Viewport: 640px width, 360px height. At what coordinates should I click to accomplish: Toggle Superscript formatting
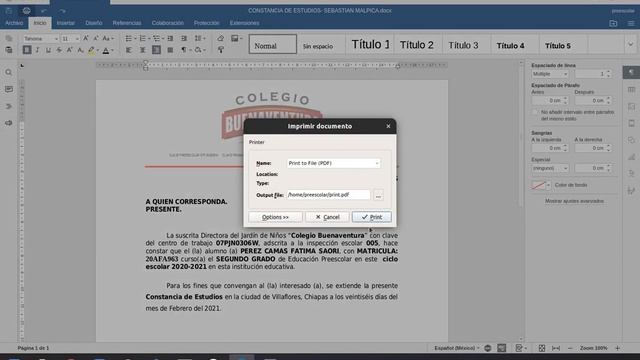pos(69,50)
